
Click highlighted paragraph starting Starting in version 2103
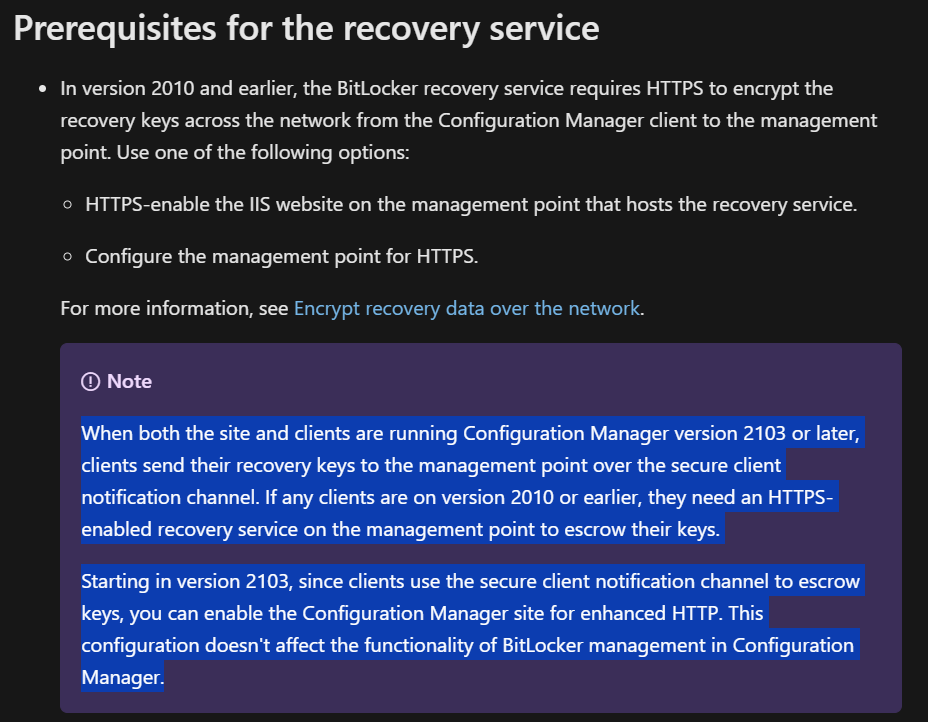click(x=472, y=629)
